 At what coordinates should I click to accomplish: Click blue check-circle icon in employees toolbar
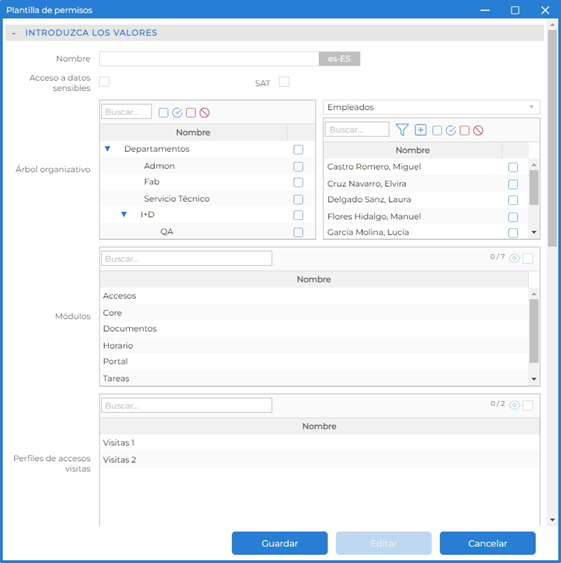[x=451, y=130]
